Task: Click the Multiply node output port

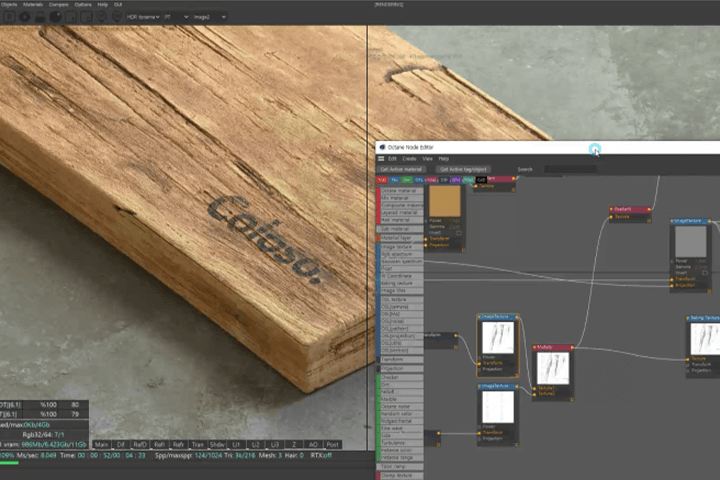Action: click(572, 348)
